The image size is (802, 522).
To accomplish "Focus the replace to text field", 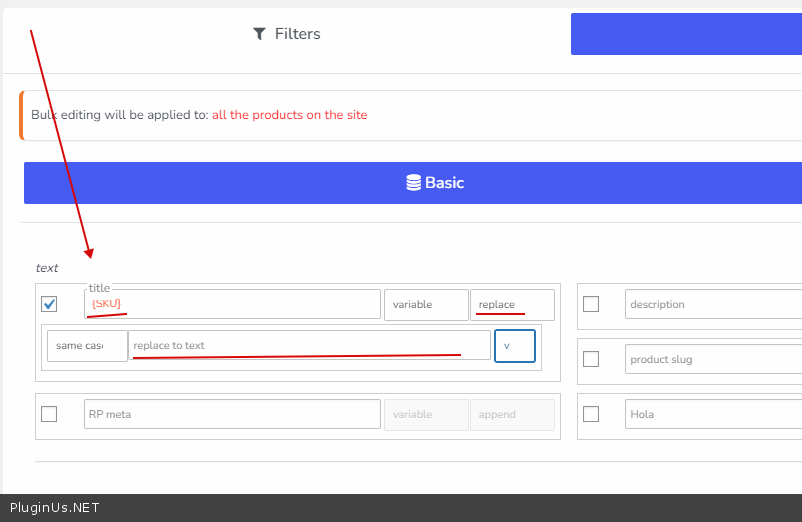I will coord(310,346).
